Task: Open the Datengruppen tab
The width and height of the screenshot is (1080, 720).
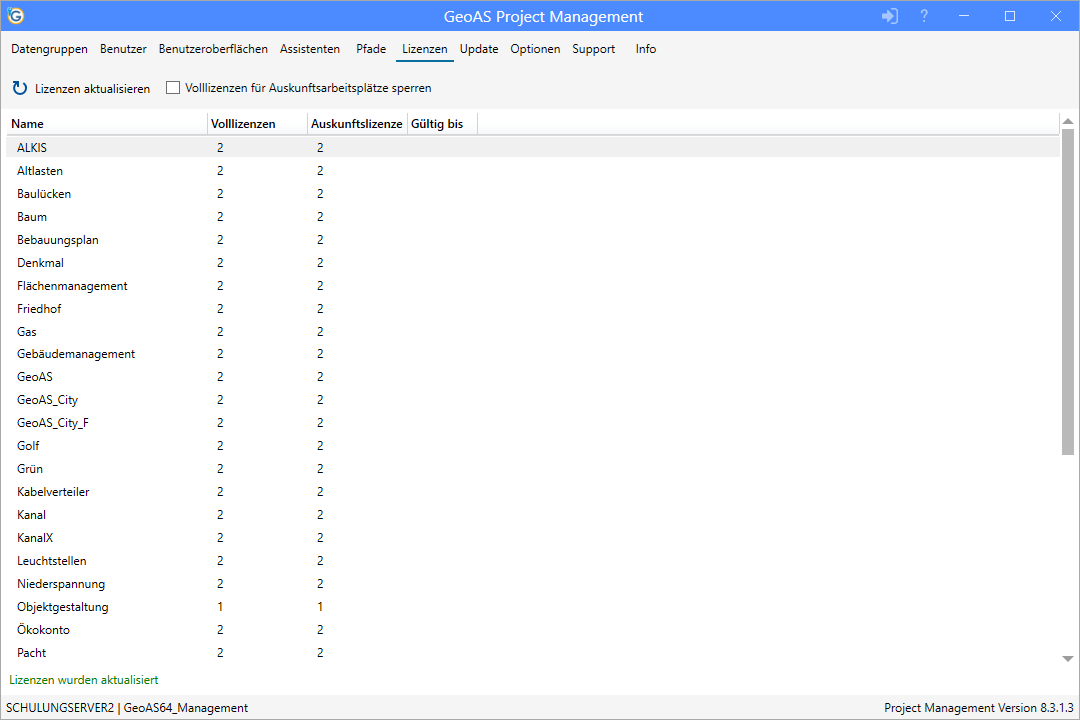Action: click(50, 49)
